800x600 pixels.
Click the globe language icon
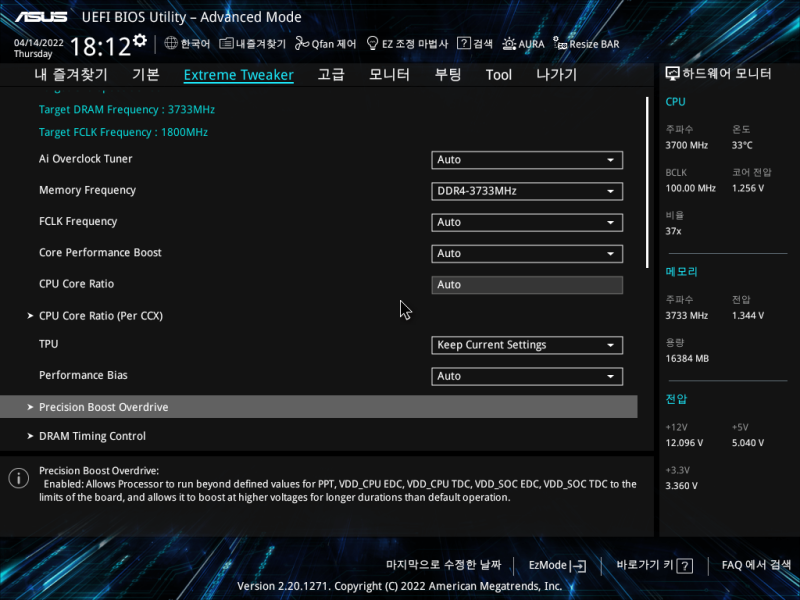tap(171, 43)
